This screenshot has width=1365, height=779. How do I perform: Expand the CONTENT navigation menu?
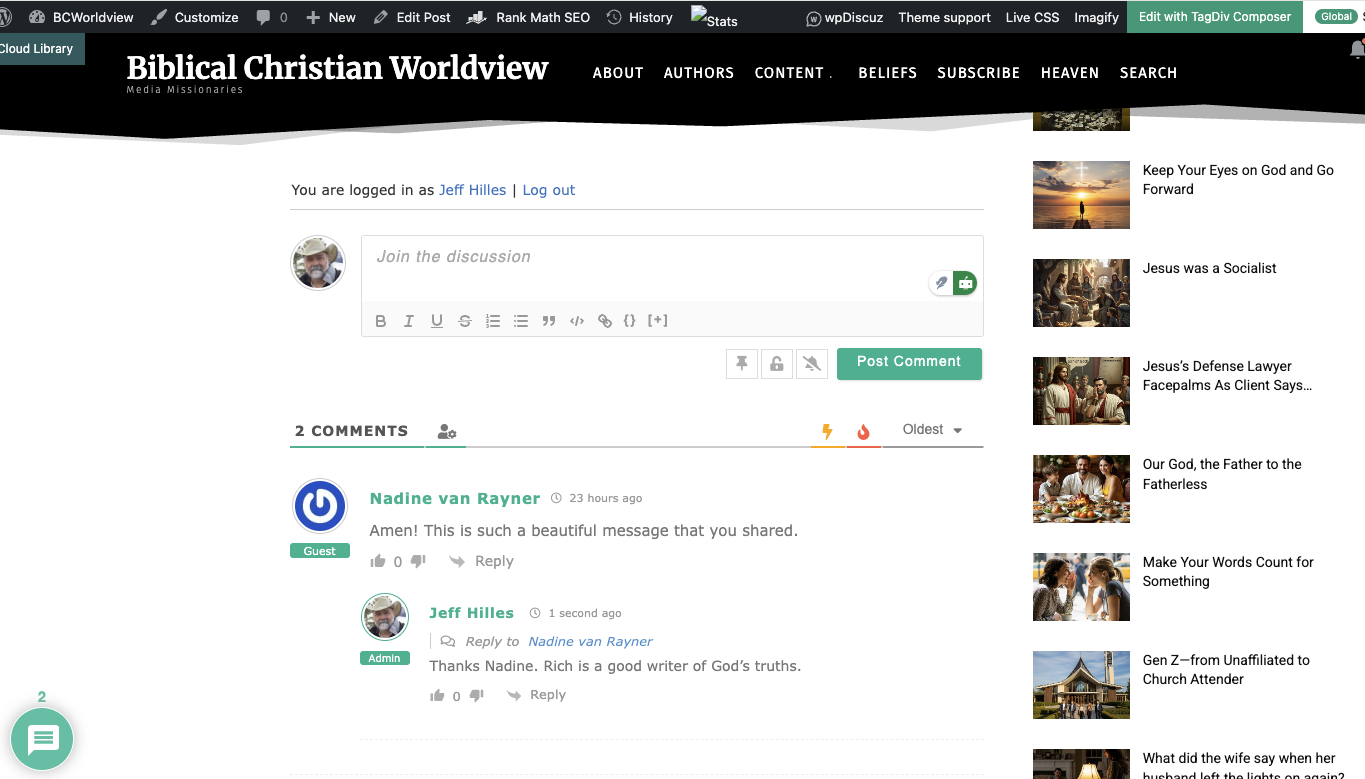[x=790, y=73]
